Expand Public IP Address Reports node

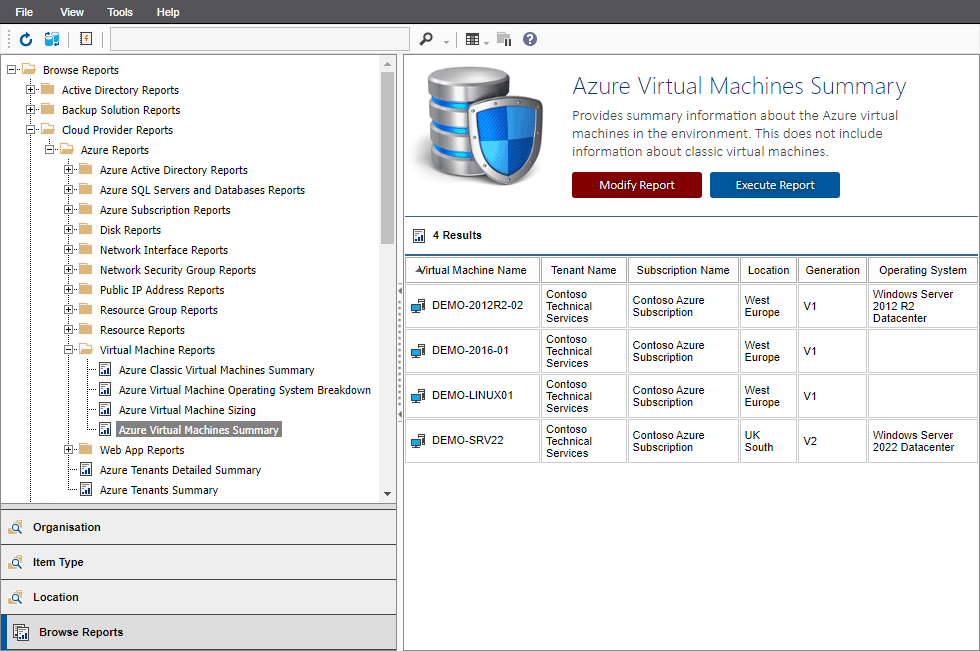[68, 290]
